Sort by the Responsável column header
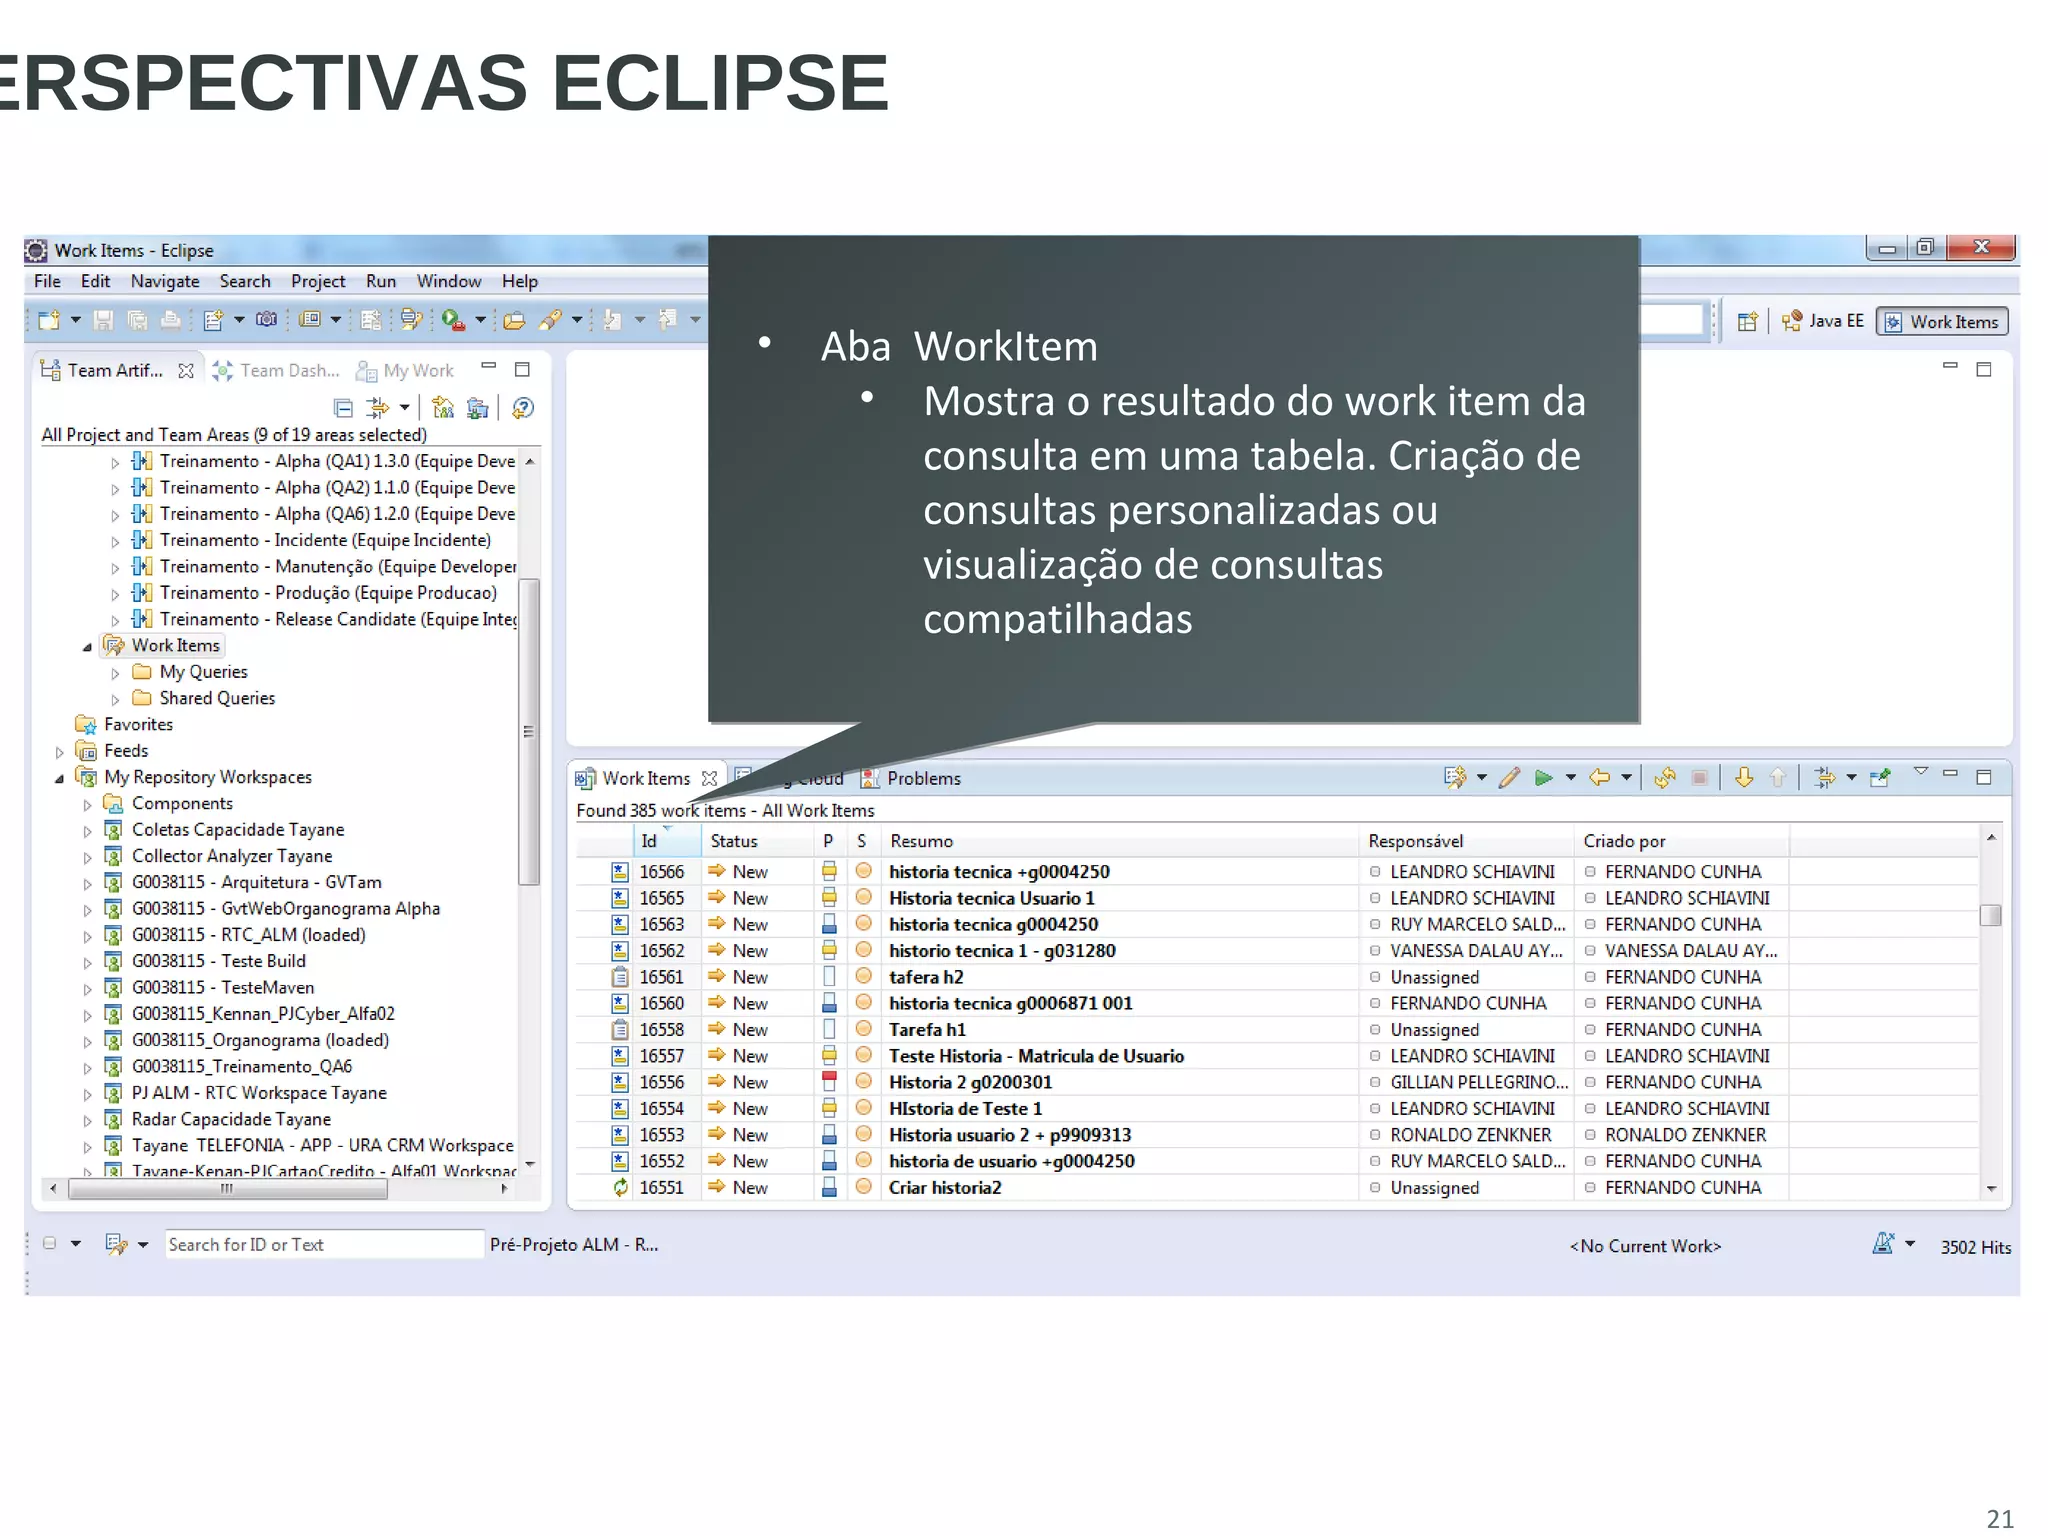This screenshot has height=1536, width=2048. 1466,842
